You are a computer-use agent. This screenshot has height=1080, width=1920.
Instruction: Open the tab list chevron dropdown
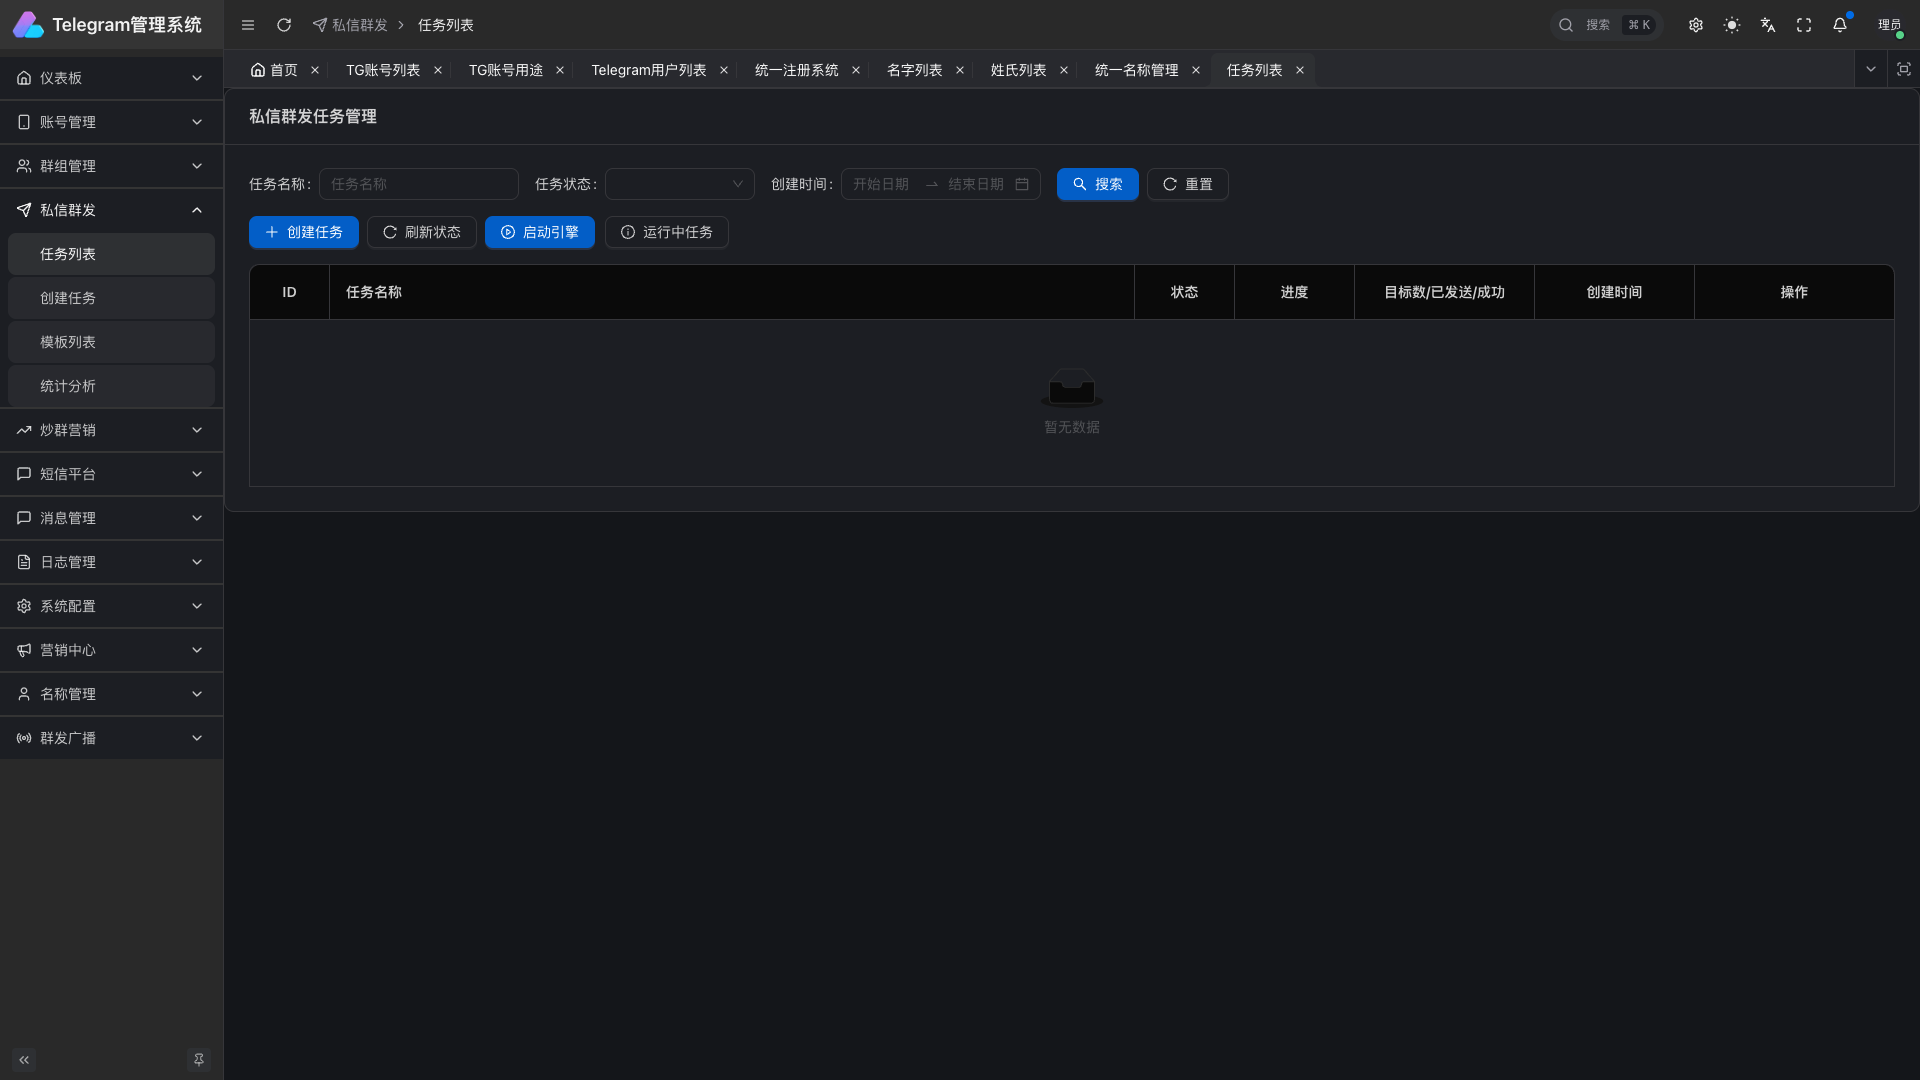click(1871, 69)
